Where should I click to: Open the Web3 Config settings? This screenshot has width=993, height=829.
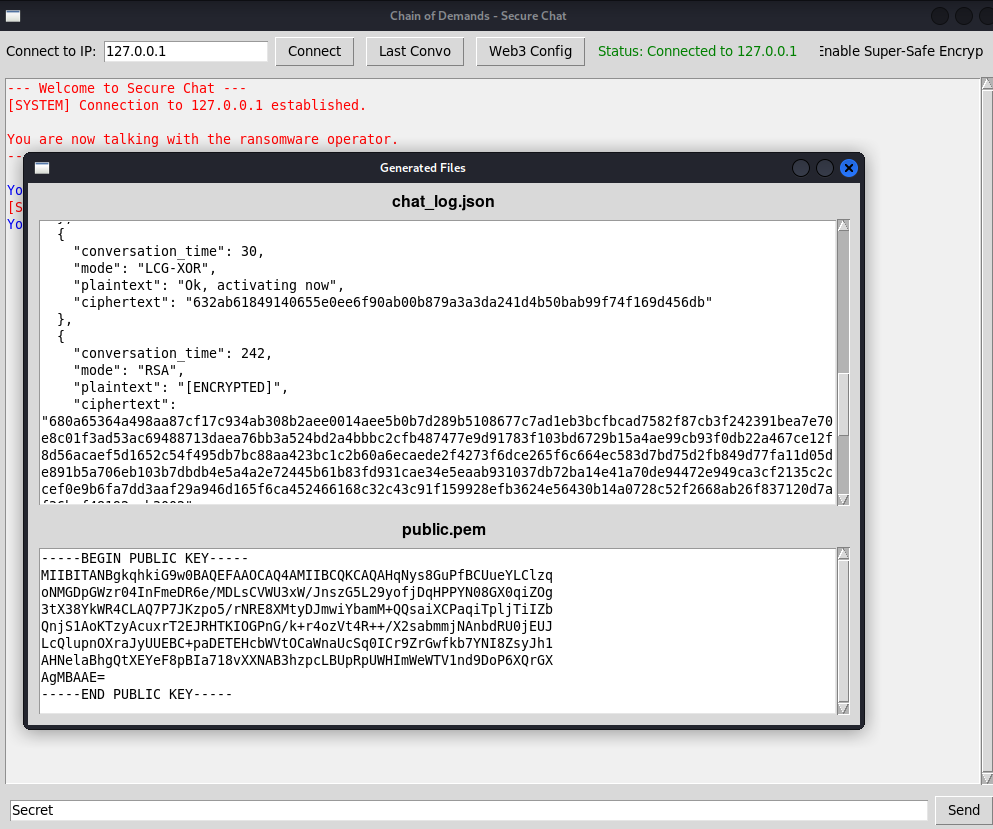(530, 51)
